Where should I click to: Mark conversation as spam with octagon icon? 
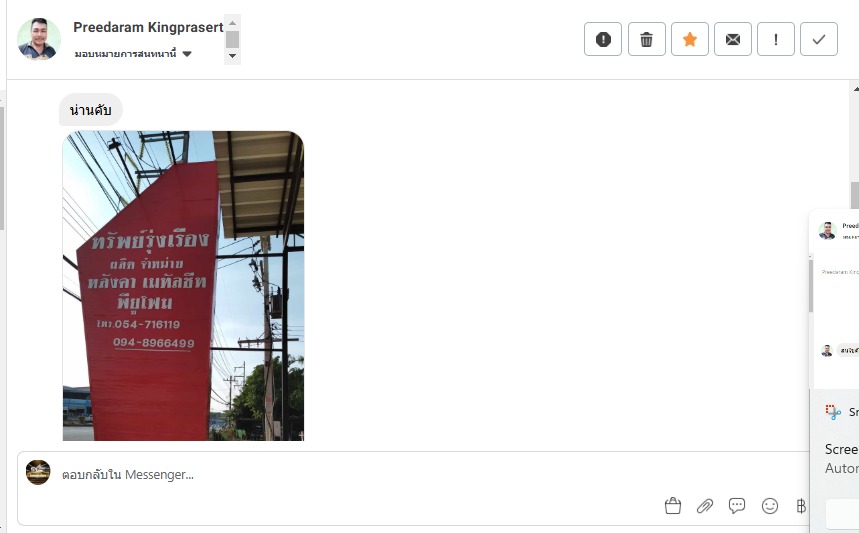click(603, 39)
